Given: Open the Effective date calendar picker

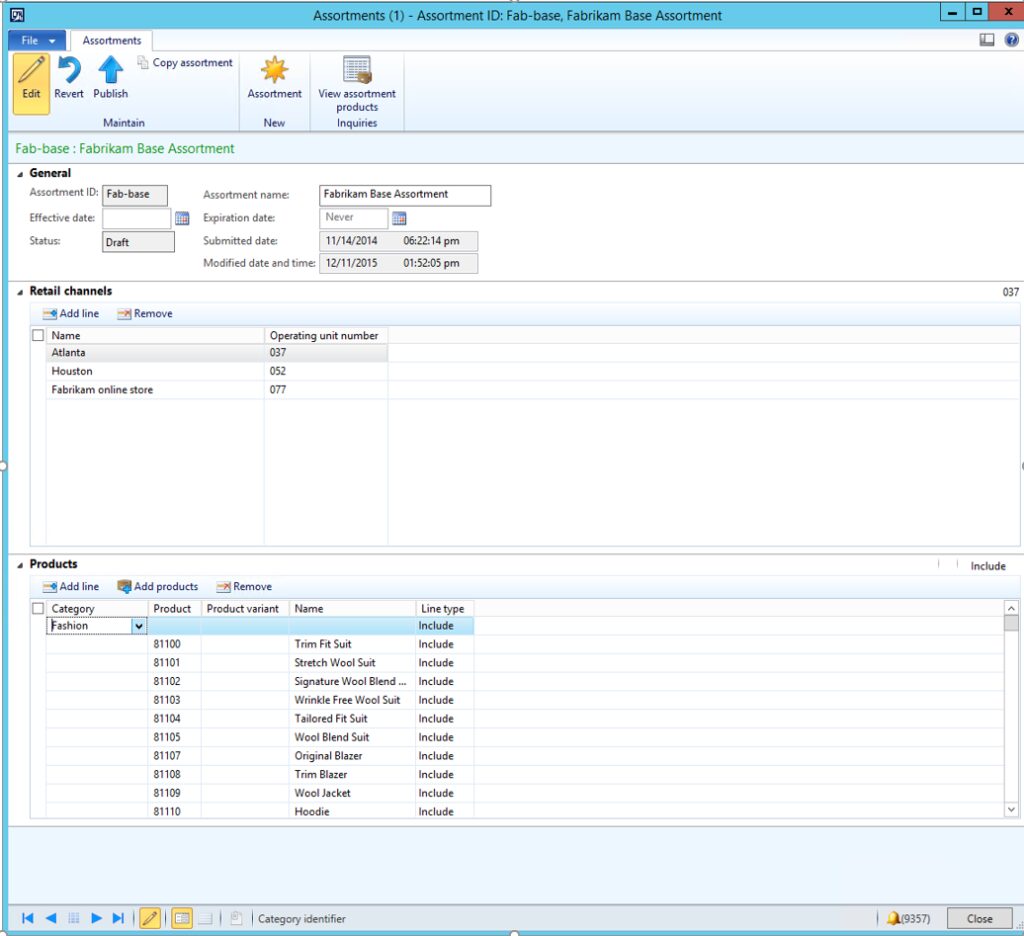Looking at the screenshot, I should point(182,218).
